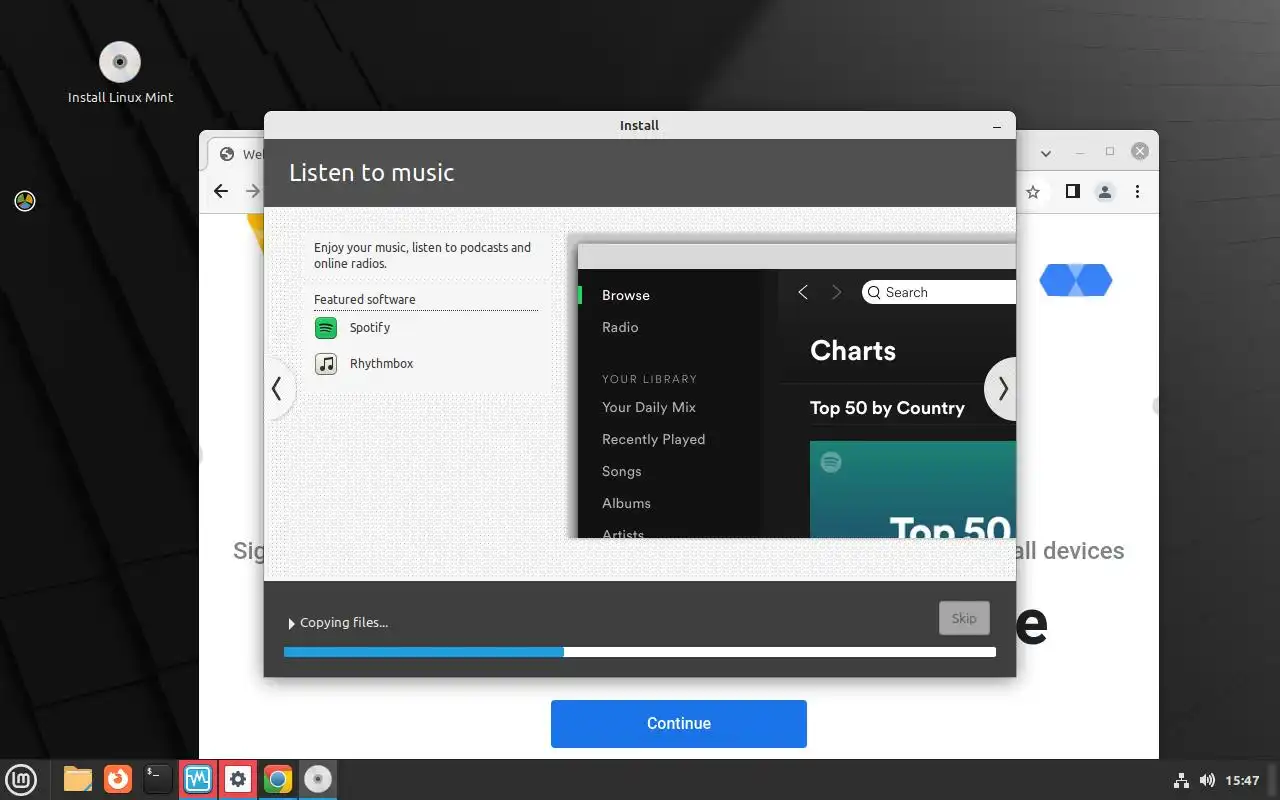Screen dimensions: 1280x800
Task: Open the system monitor taskbar icon
Action: coord(198,779)
